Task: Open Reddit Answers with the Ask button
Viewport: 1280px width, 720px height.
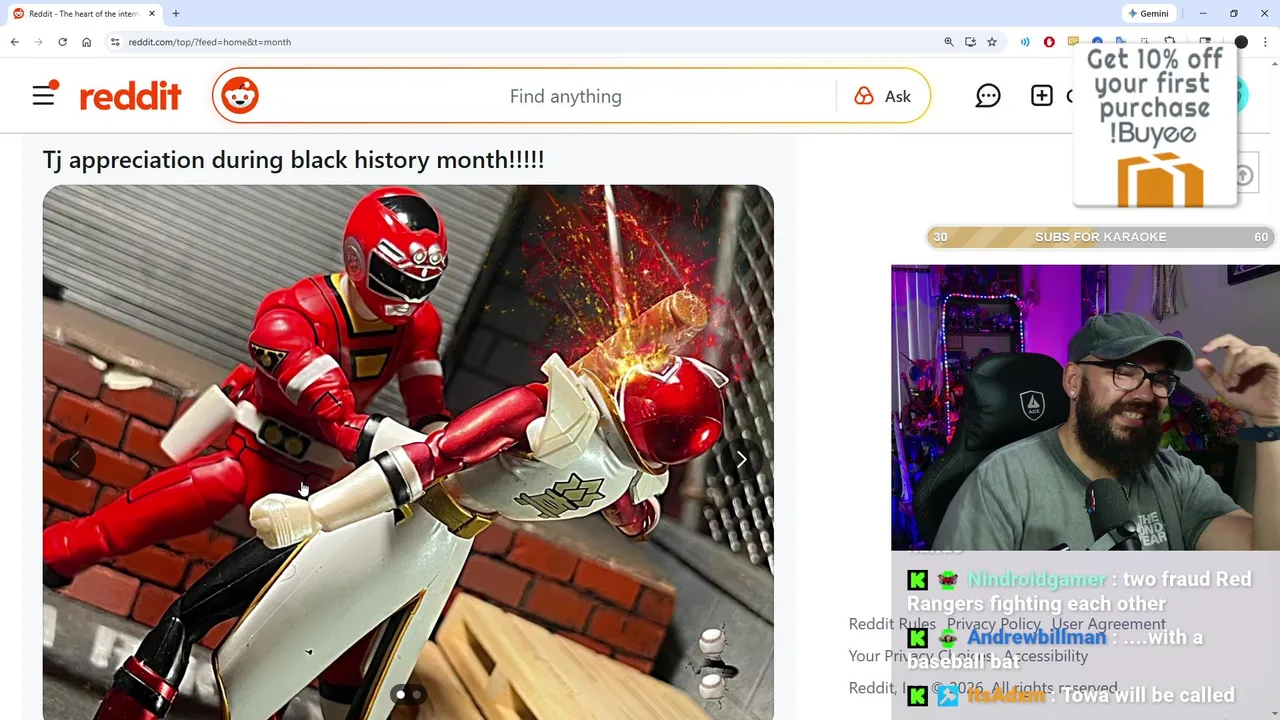Action: tap(883, 96)
